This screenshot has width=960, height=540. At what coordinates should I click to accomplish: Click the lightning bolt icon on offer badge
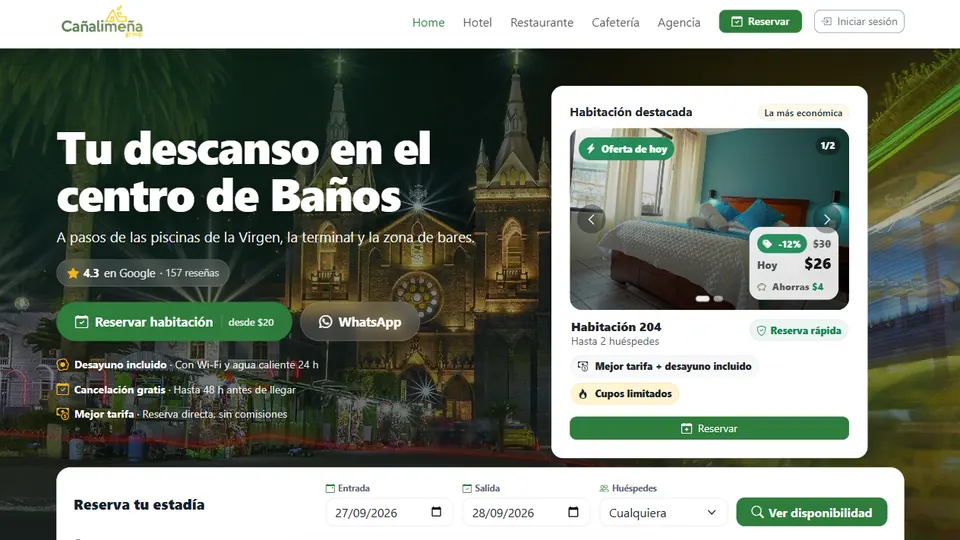click(591, 149)
